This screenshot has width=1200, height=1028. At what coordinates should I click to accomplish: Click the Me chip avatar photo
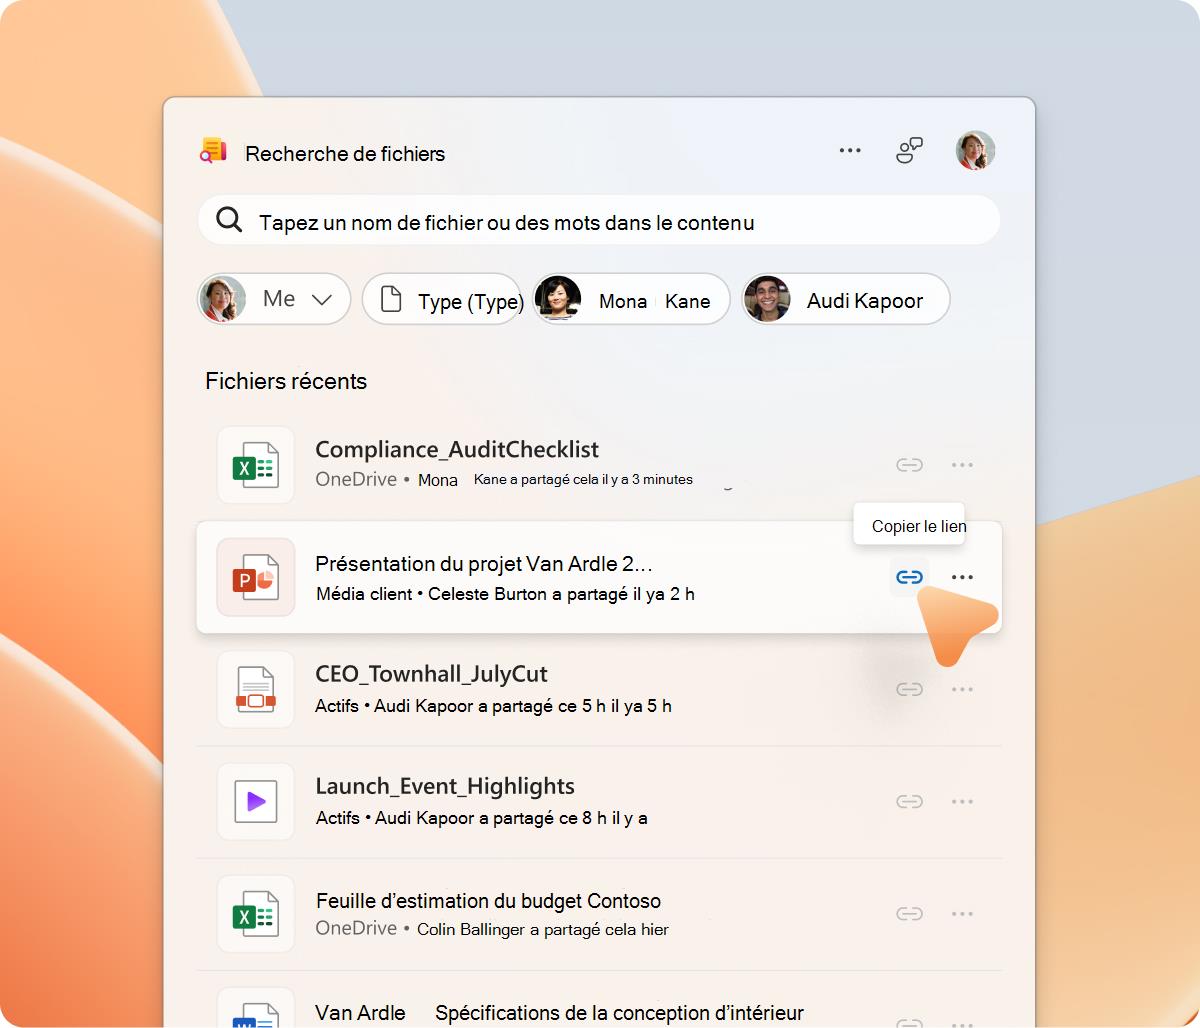pos(223,299)
